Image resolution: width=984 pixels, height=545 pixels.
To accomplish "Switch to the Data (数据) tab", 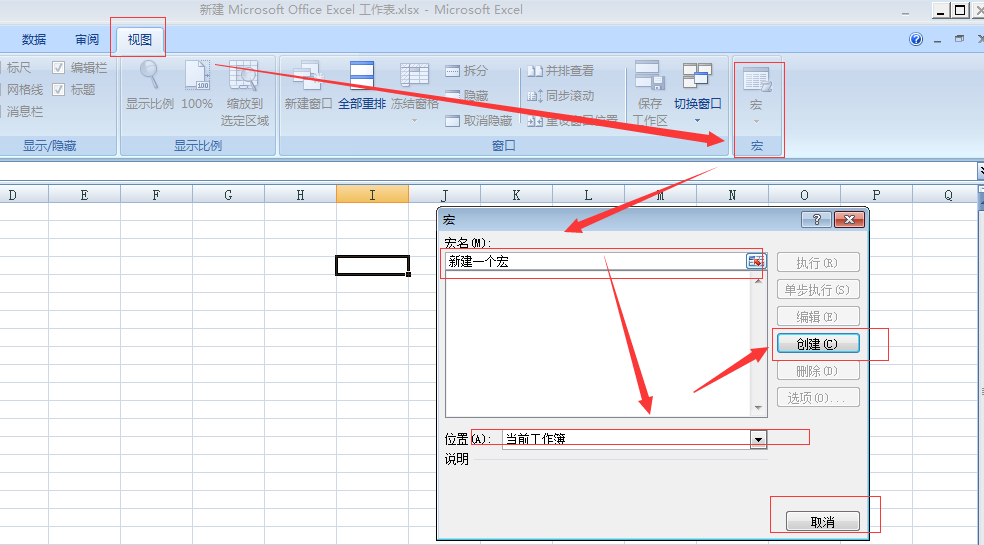I will (x=34, y=40).
